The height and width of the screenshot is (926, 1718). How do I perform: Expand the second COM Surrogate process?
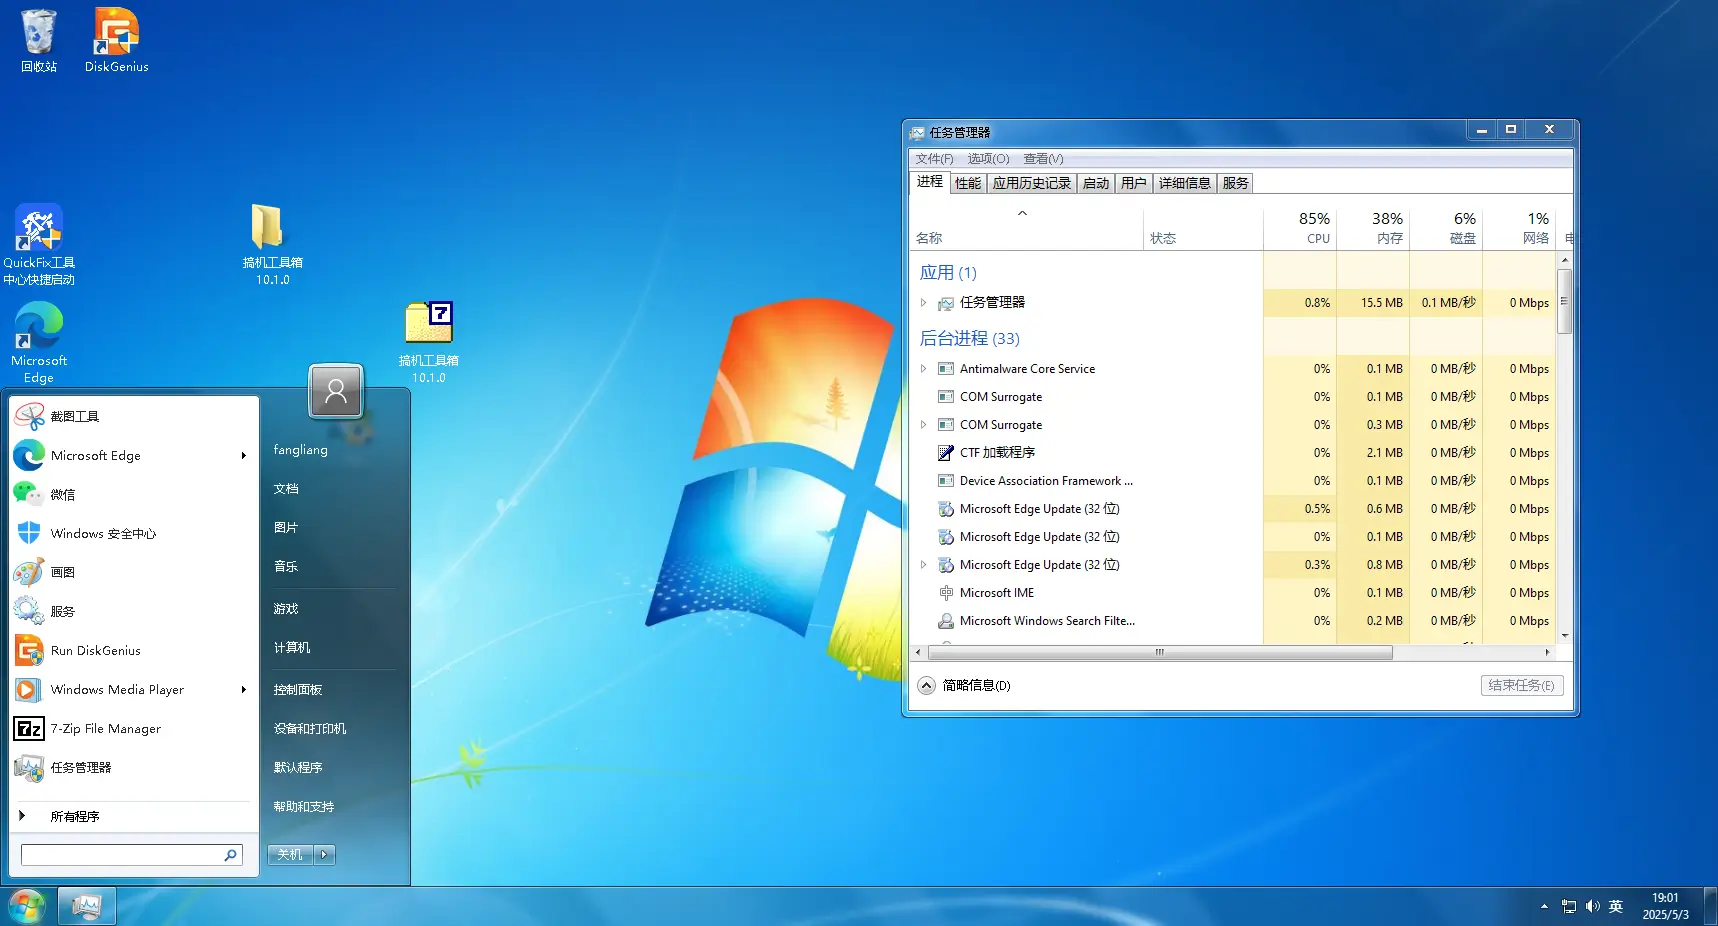pos(923,425)
